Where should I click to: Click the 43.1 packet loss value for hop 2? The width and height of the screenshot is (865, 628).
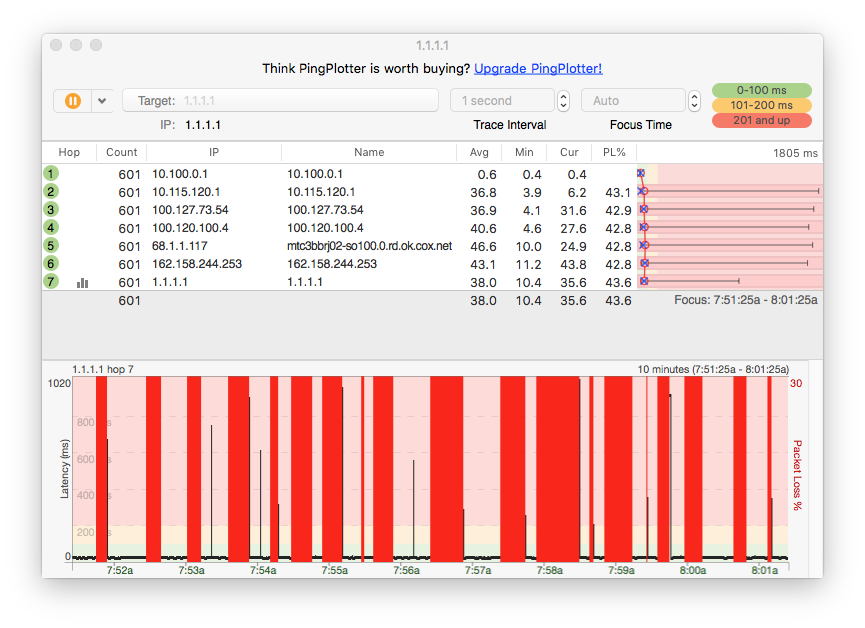pyautogui.click(x=618, y=193)
